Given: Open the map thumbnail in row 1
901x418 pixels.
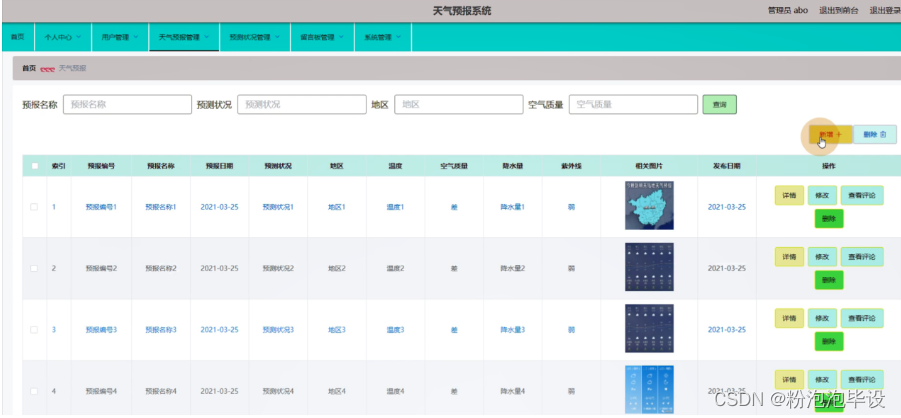Looking at the screenshot, I should point(649,205).
